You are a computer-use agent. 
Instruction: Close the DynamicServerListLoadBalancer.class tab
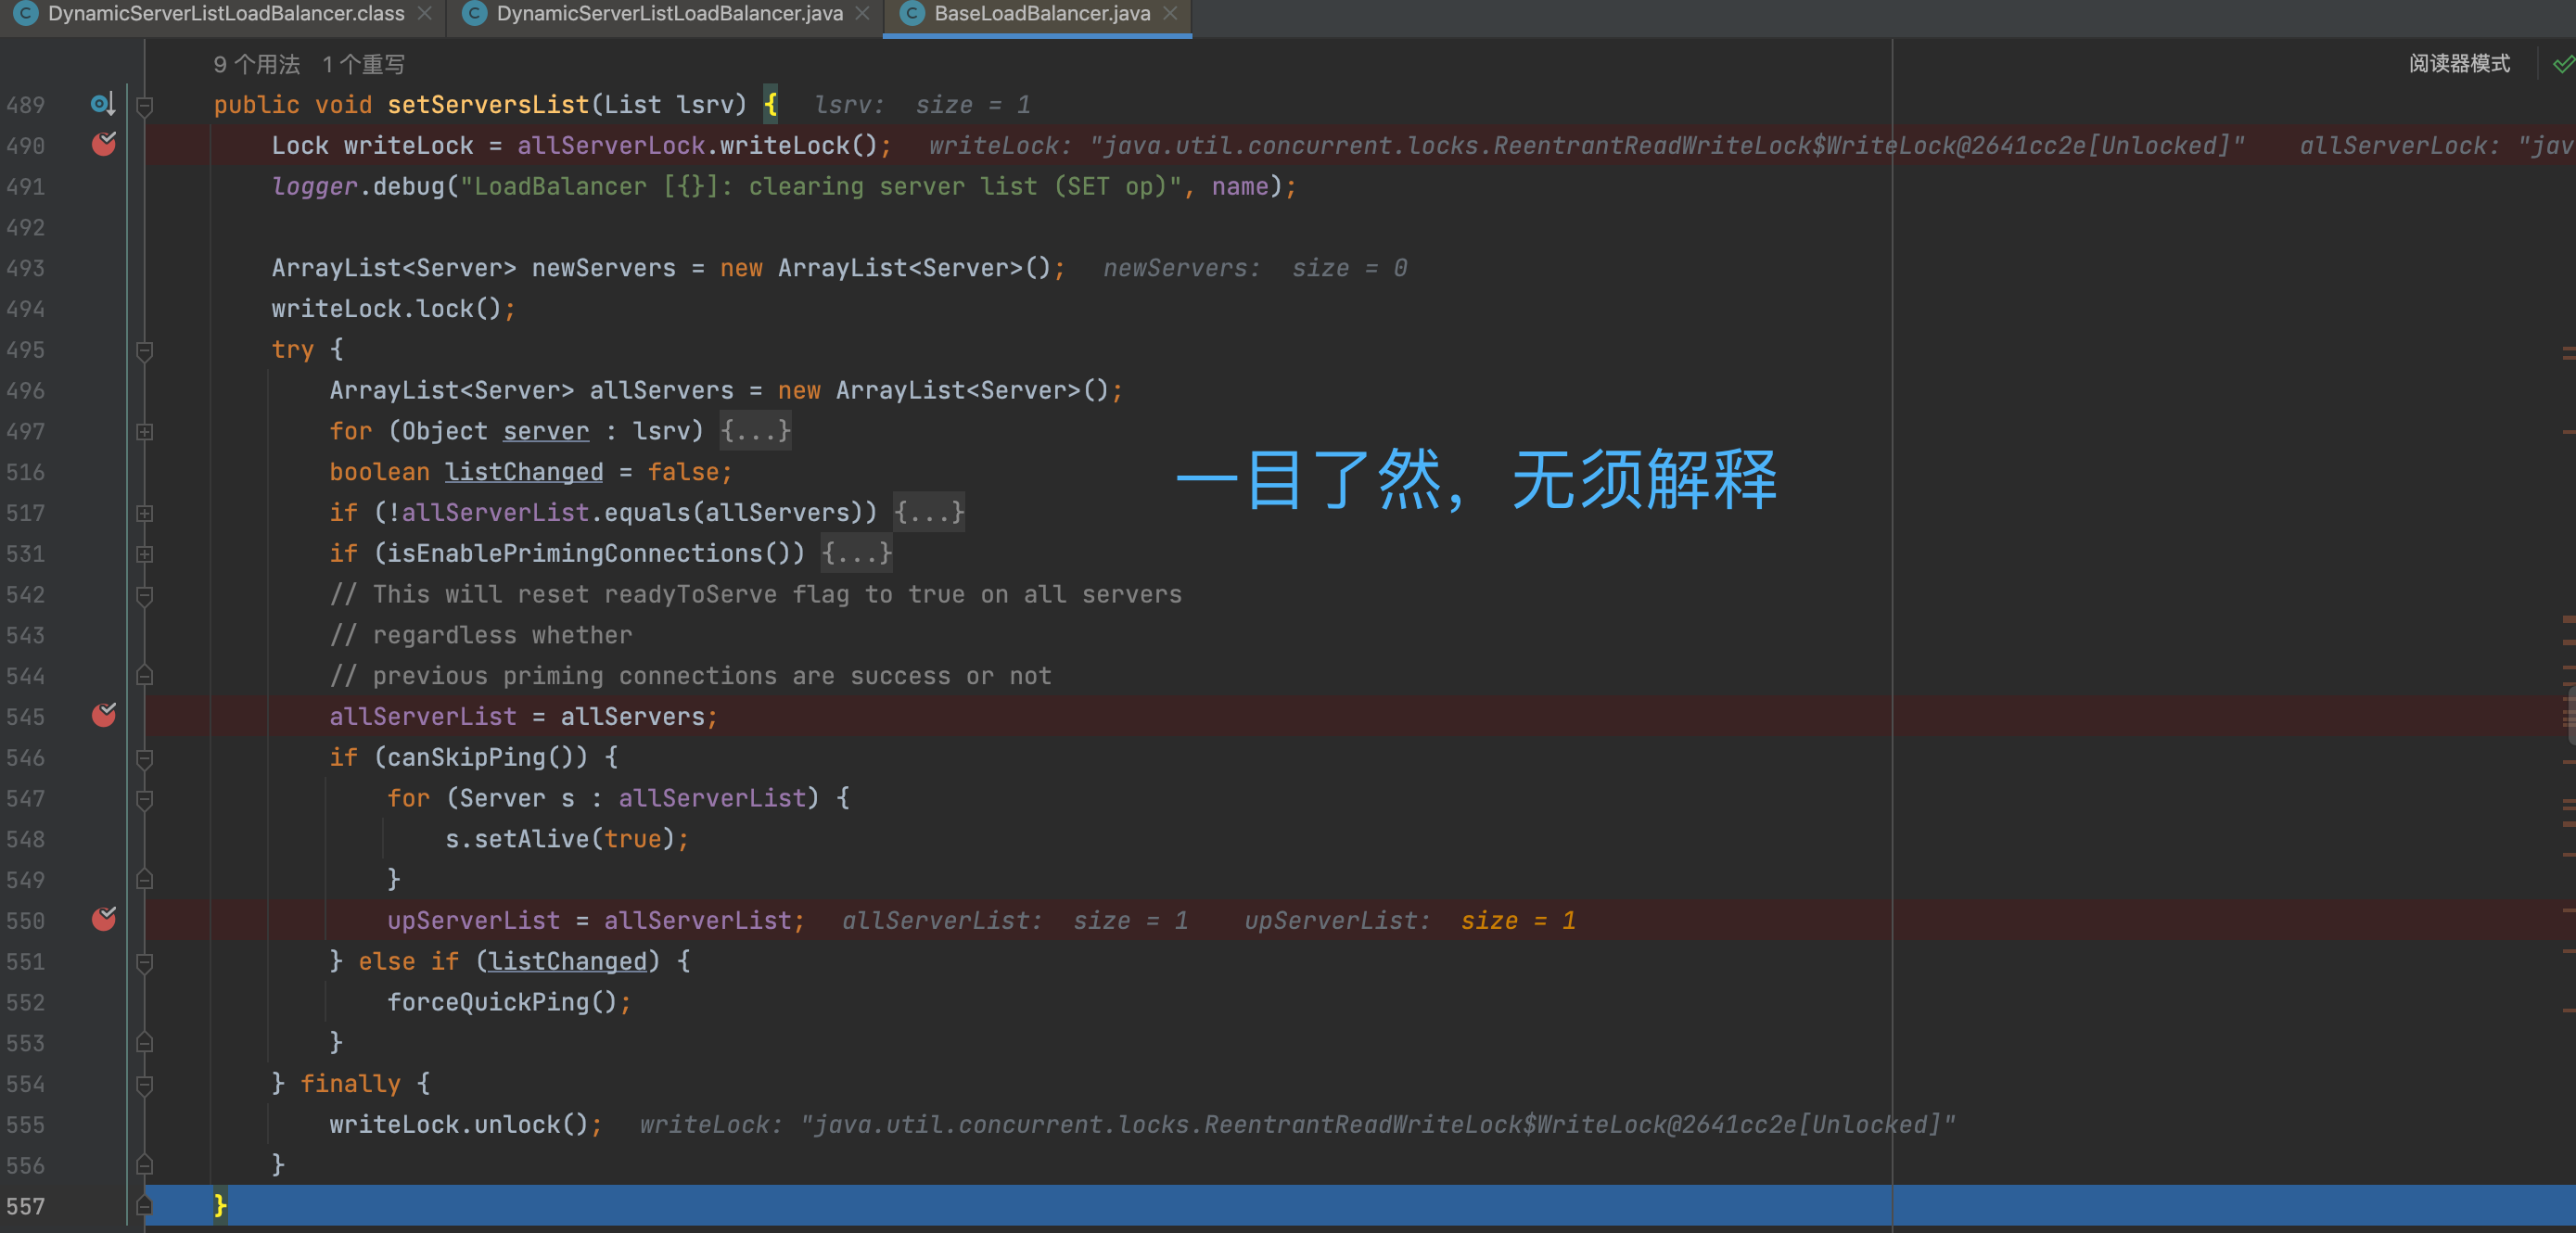[424, 14]
